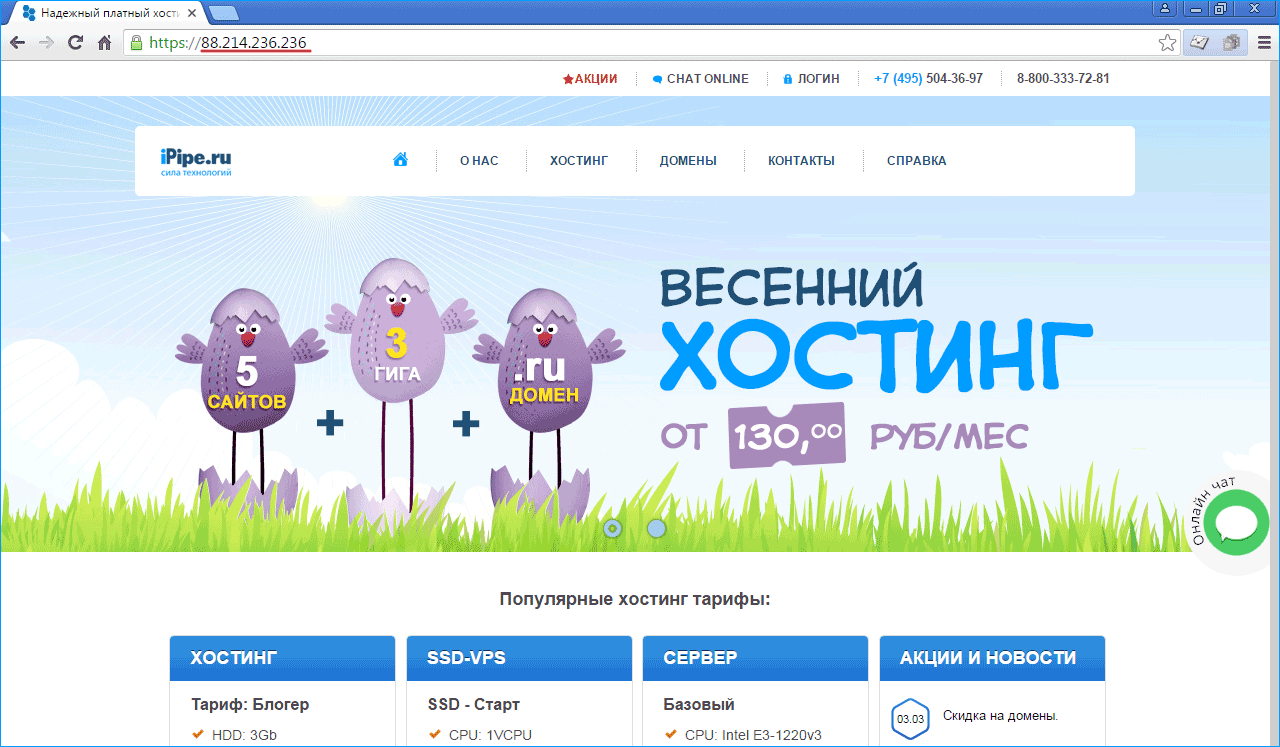Click the browser back arrow
1280x747 pixels.
[x=17, y=43]
